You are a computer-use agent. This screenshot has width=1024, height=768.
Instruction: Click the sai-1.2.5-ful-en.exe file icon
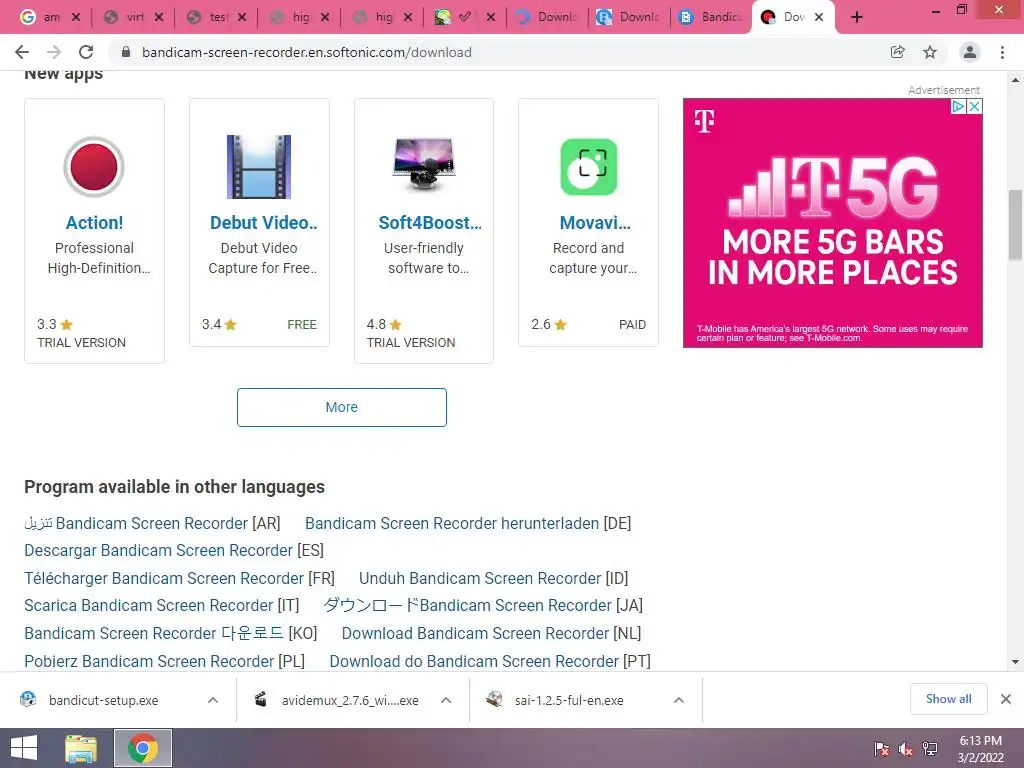click(494, 699)
